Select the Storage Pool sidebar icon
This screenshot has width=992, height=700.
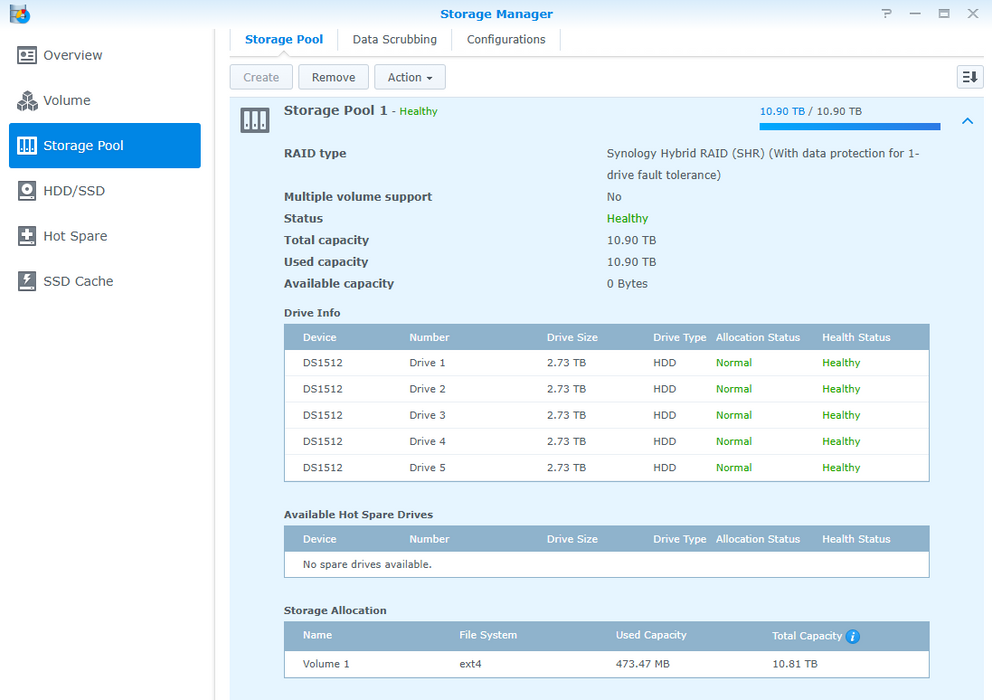point(27,146)
